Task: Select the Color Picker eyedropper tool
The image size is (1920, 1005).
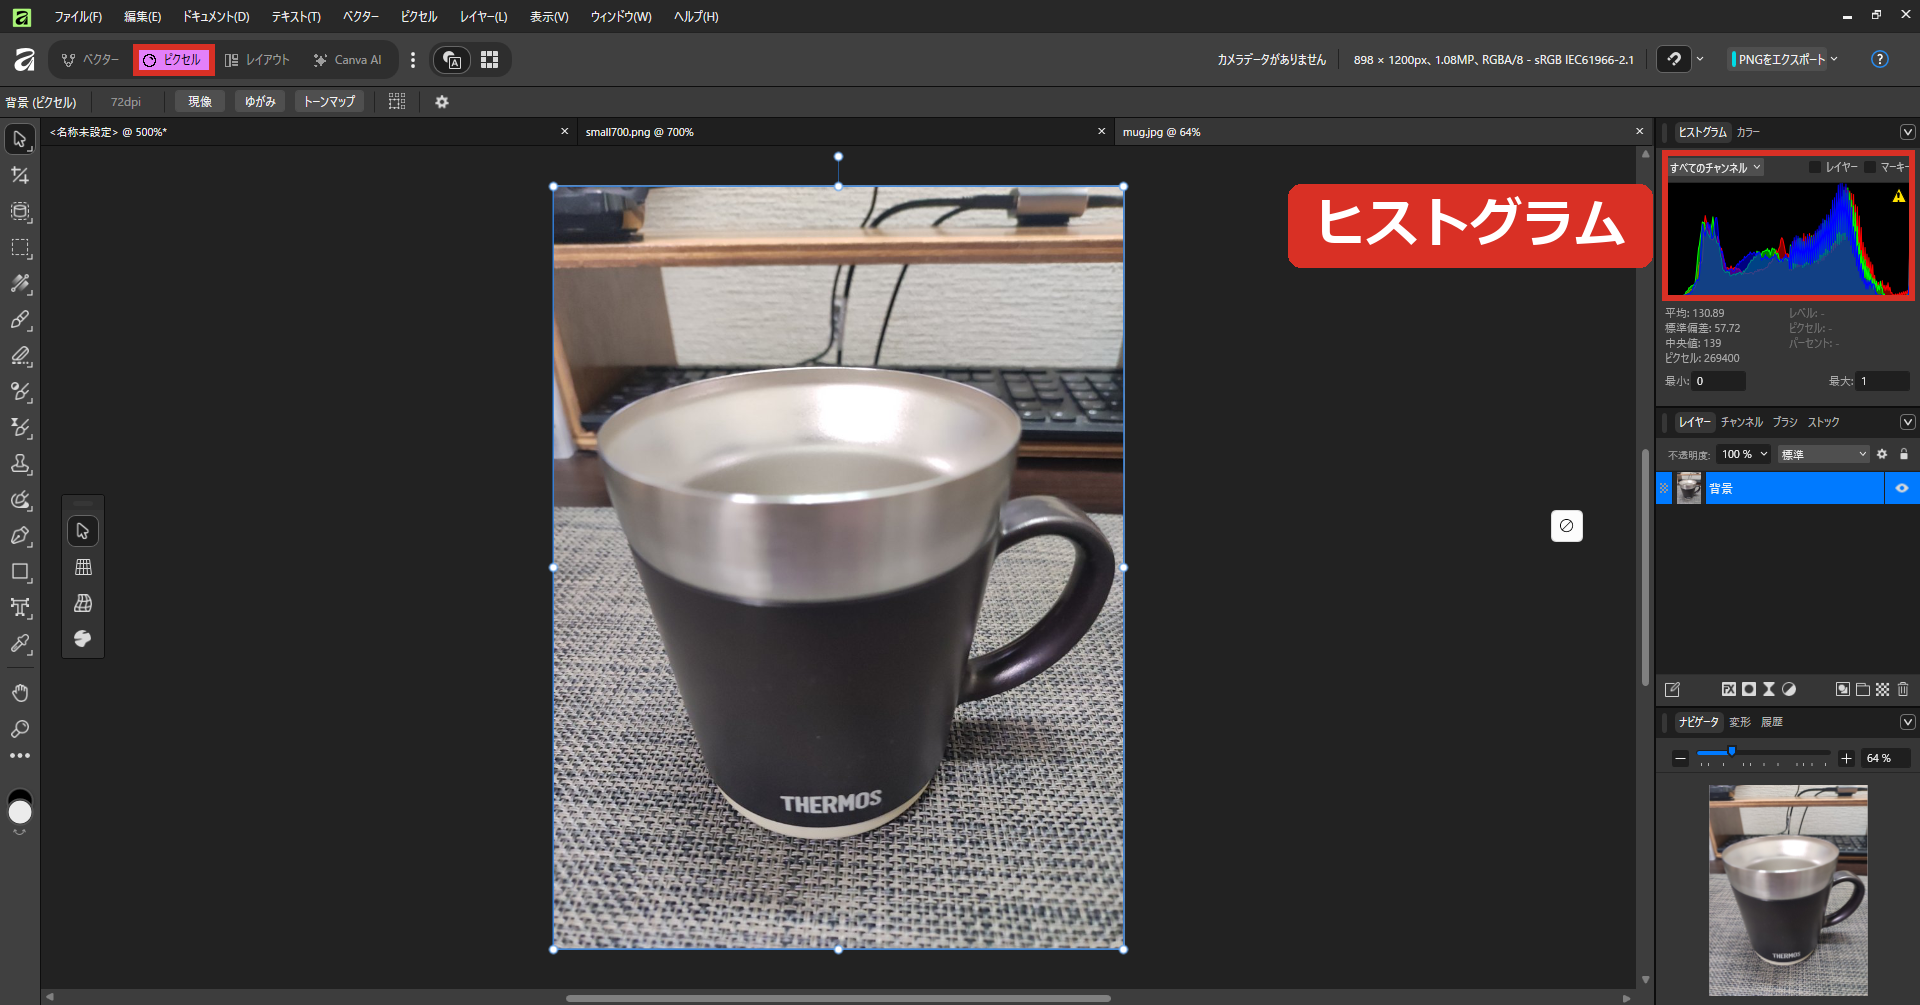Action: click(x=20, y=644)
